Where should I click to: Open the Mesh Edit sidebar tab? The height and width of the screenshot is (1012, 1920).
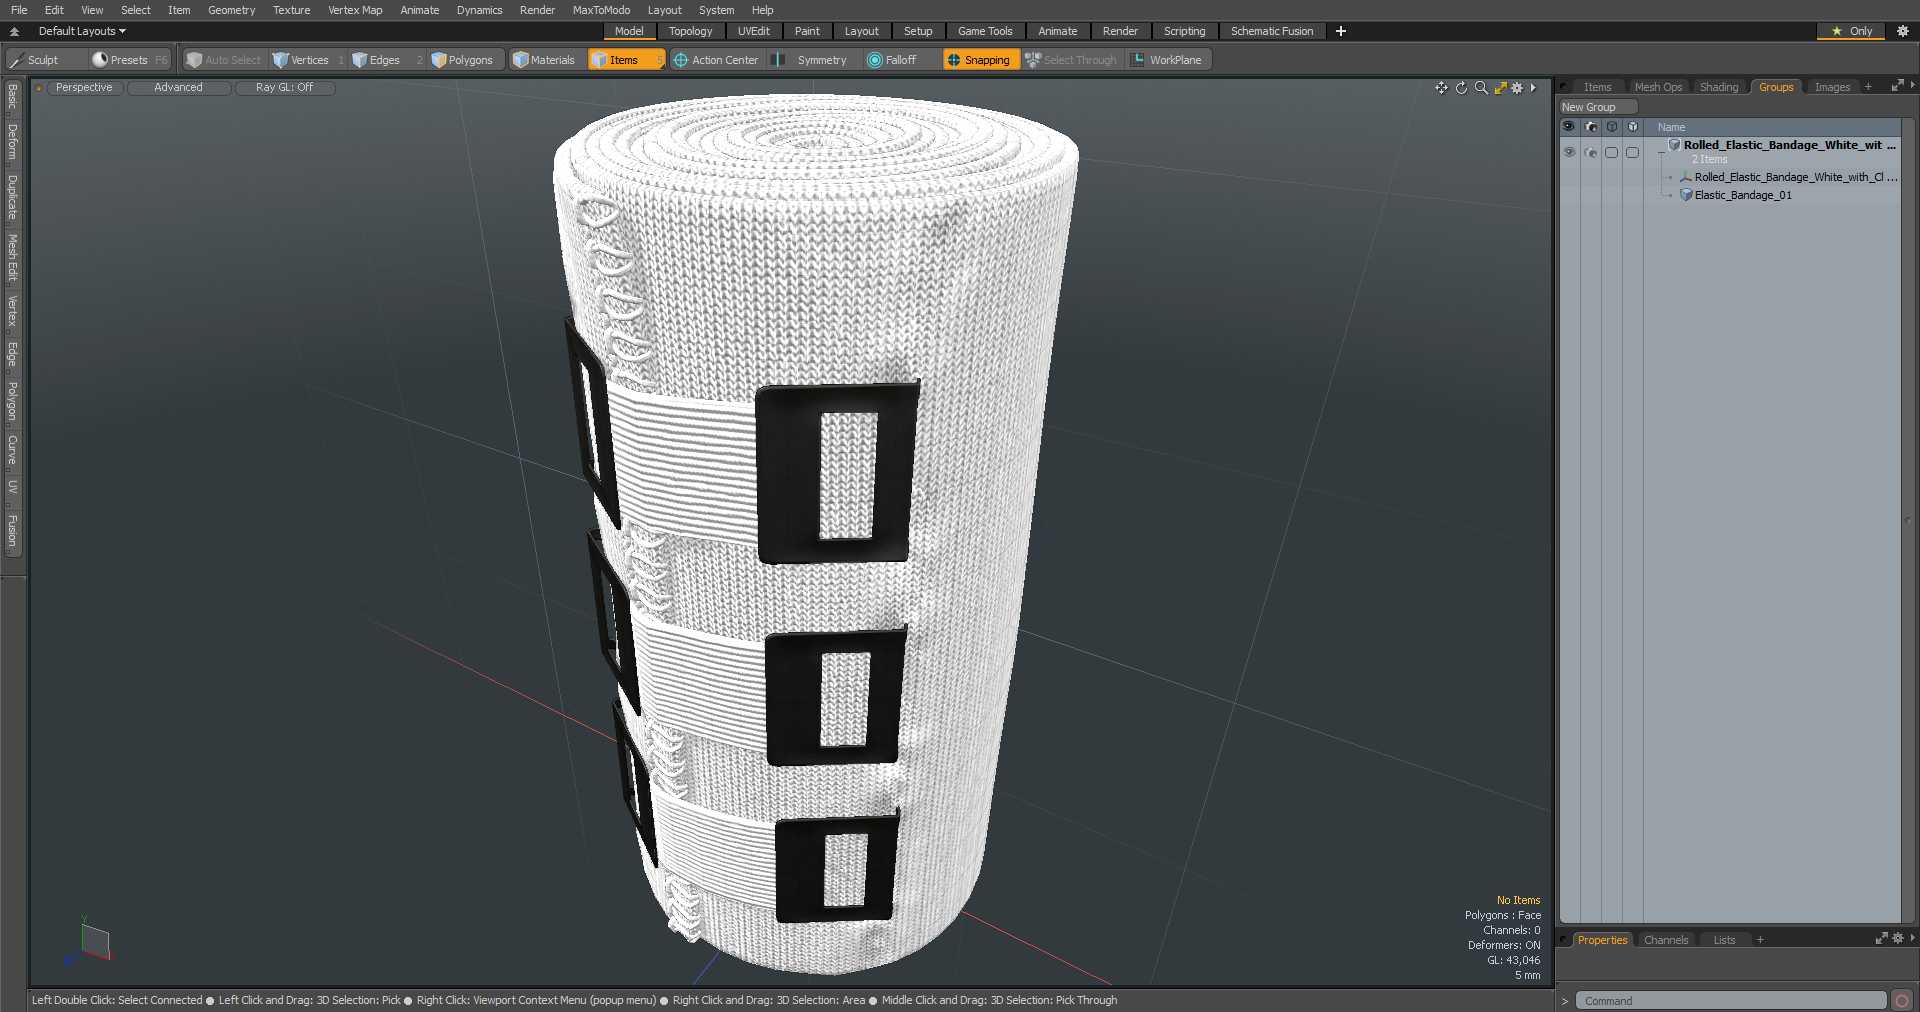(13, 257)
